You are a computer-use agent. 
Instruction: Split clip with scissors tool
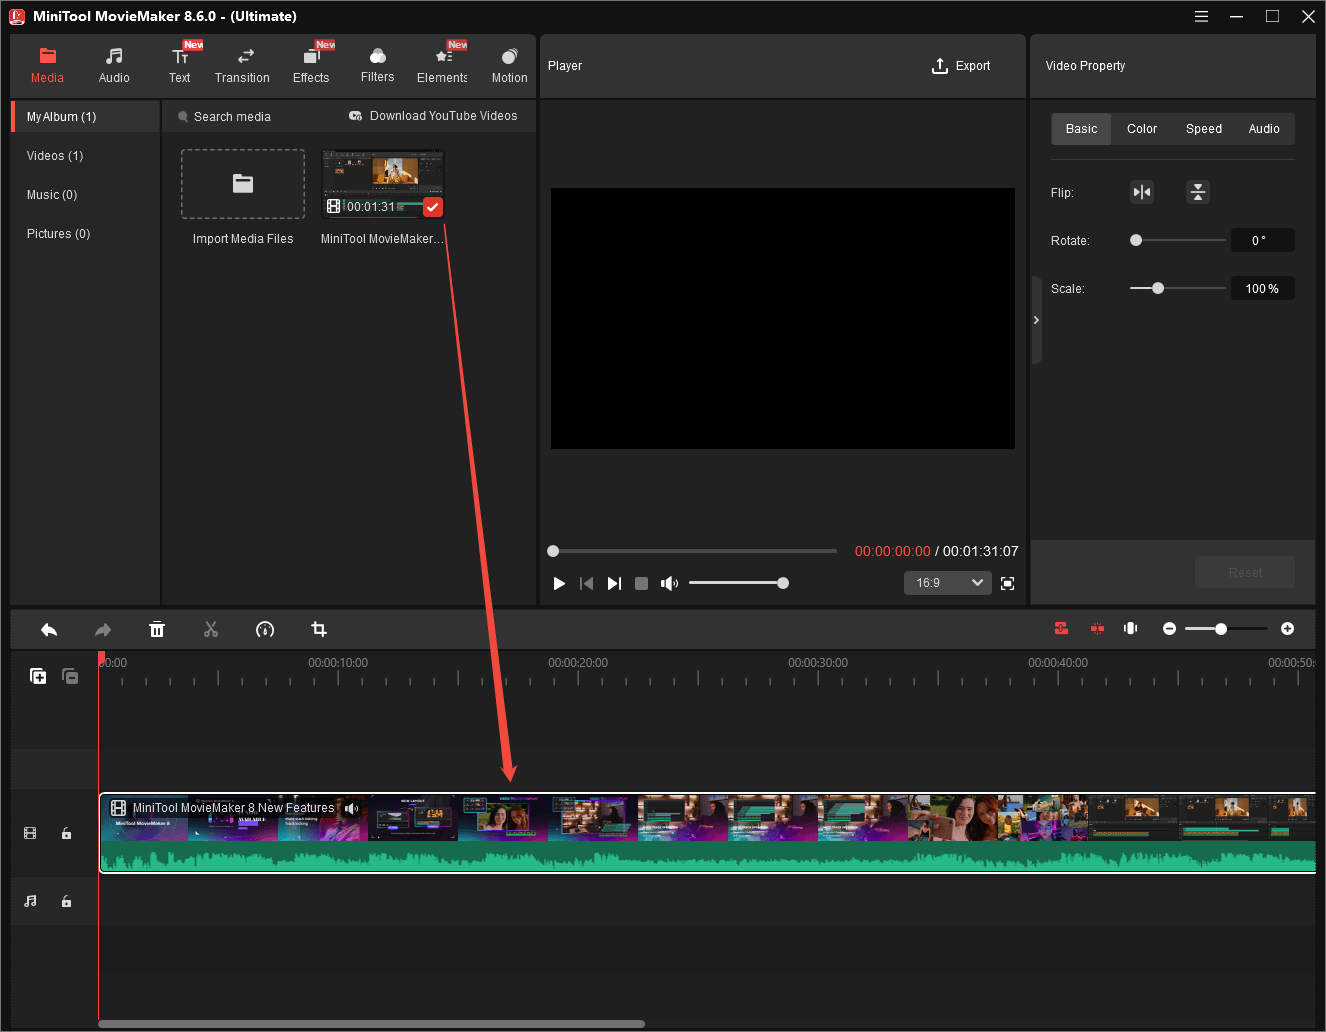click(211, 629)
